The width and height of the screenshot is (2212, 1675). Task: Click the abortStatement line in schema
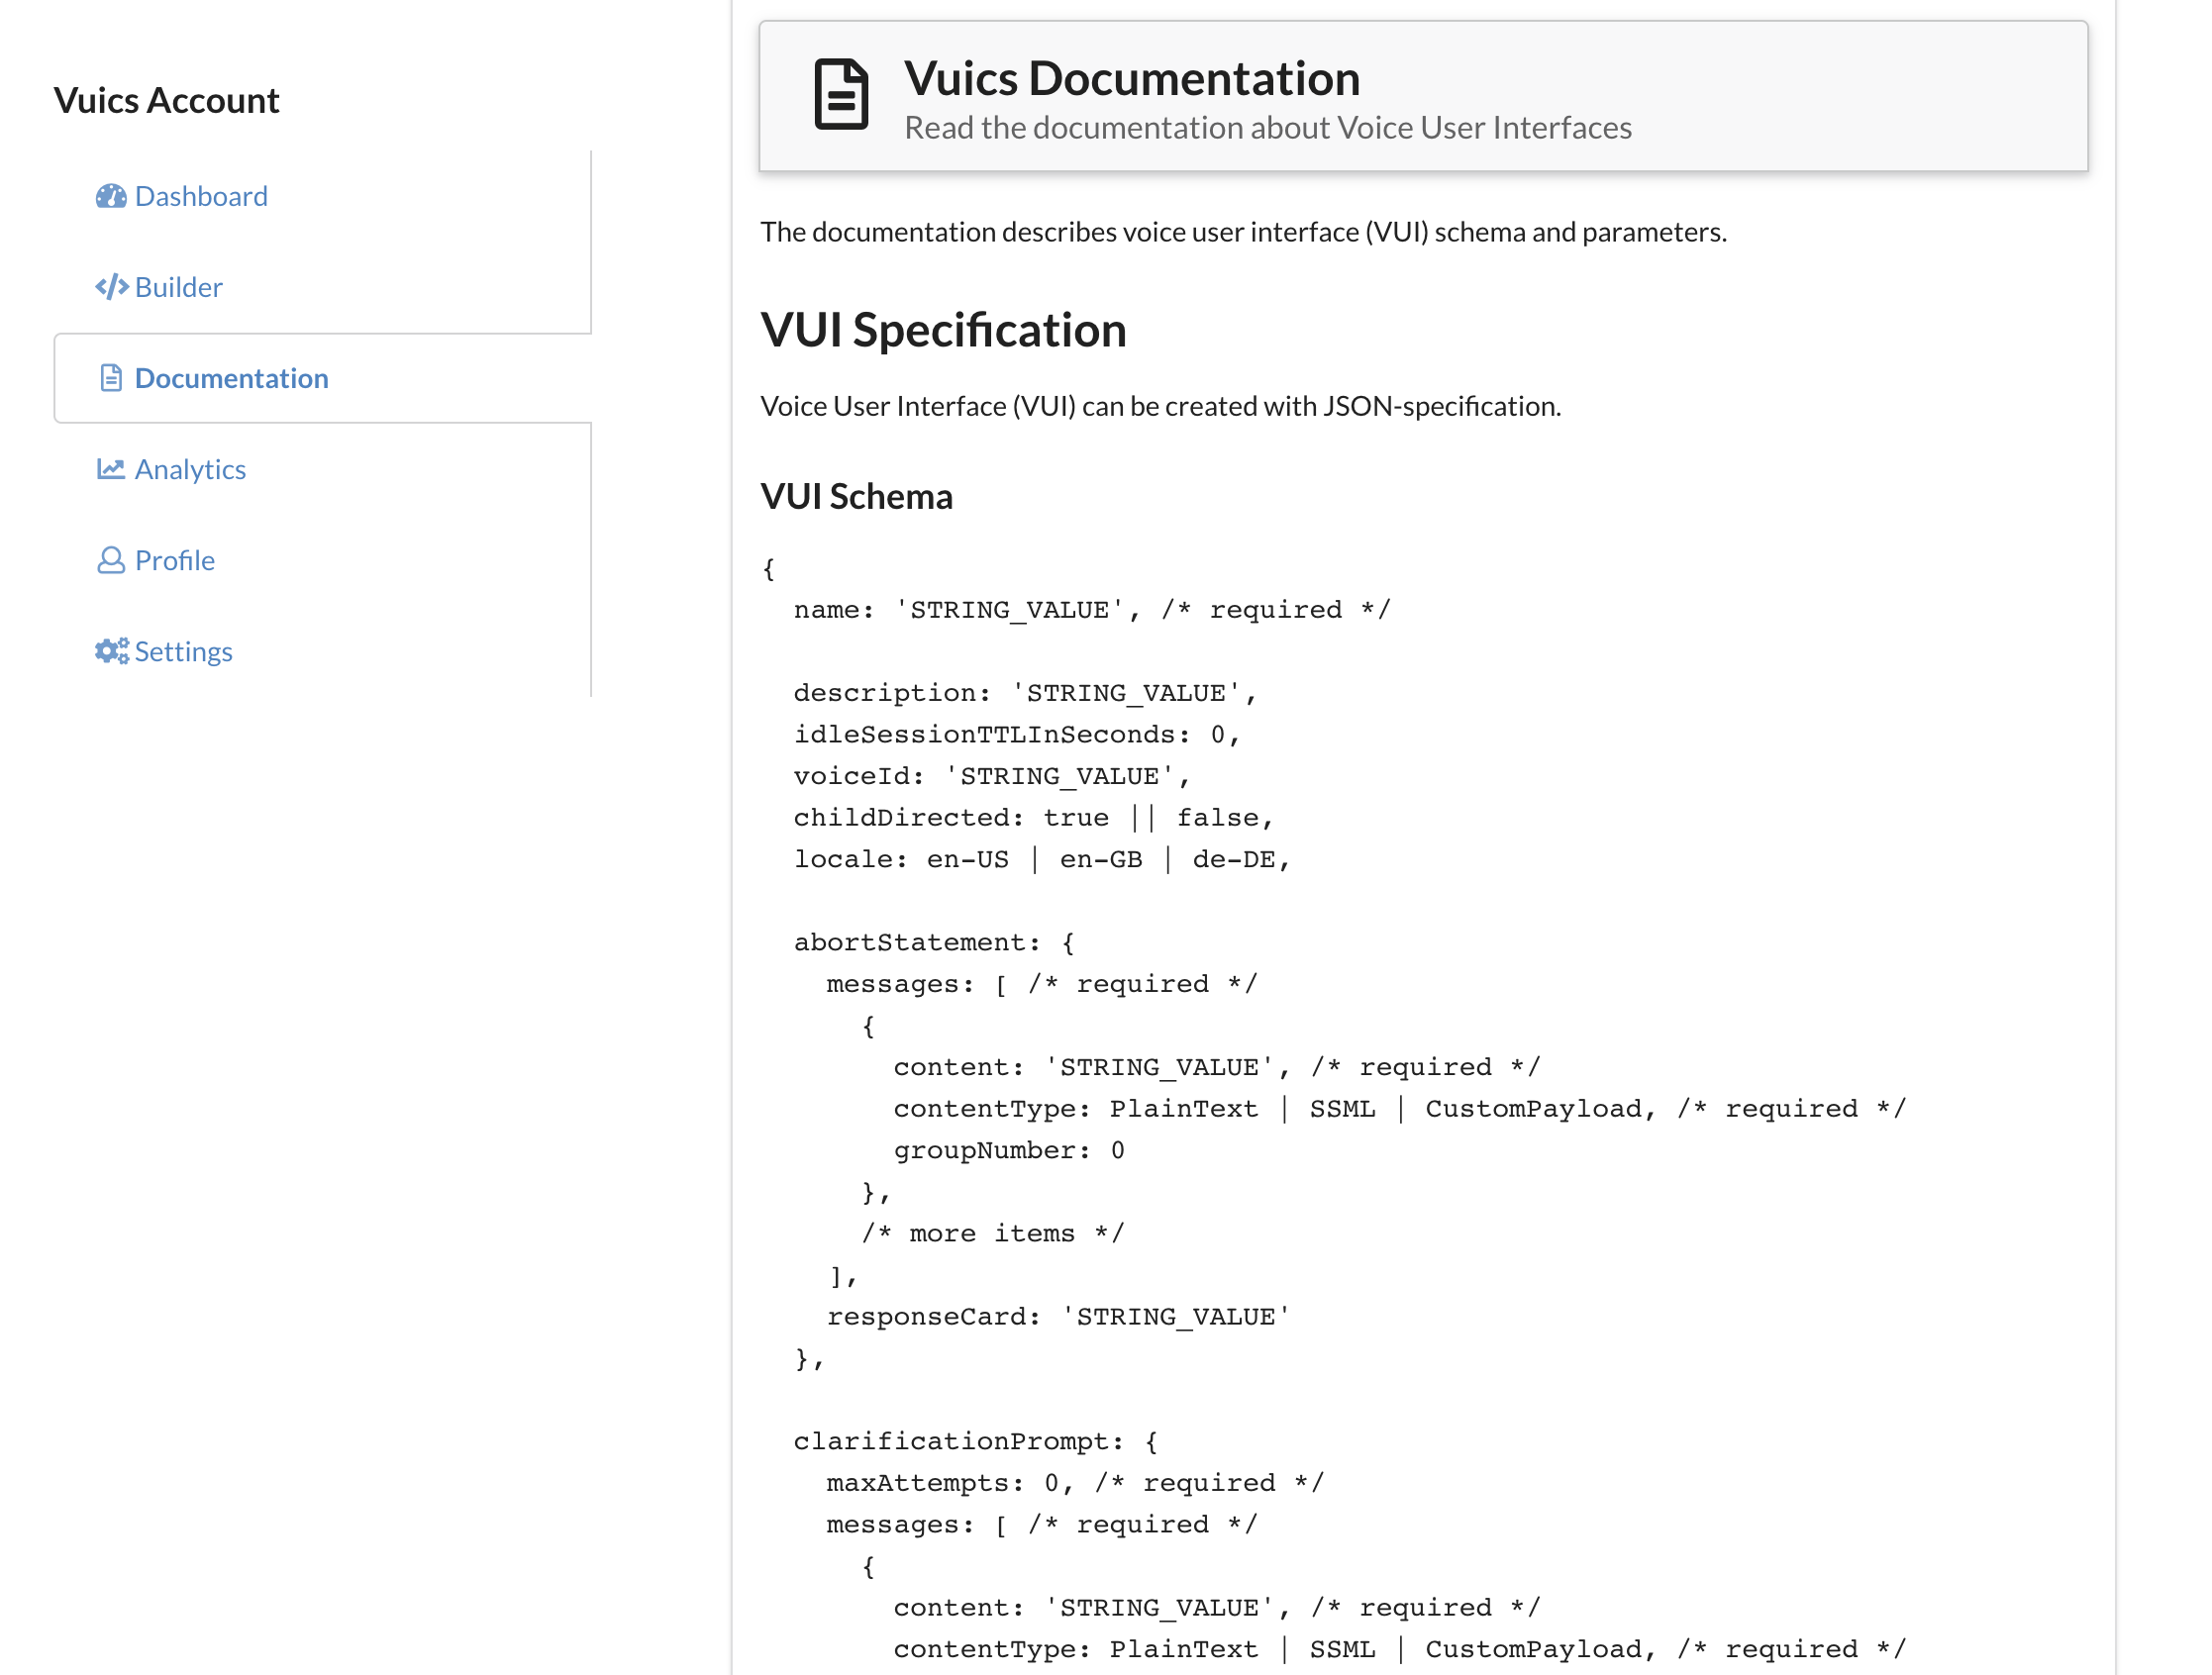[933, 942]
